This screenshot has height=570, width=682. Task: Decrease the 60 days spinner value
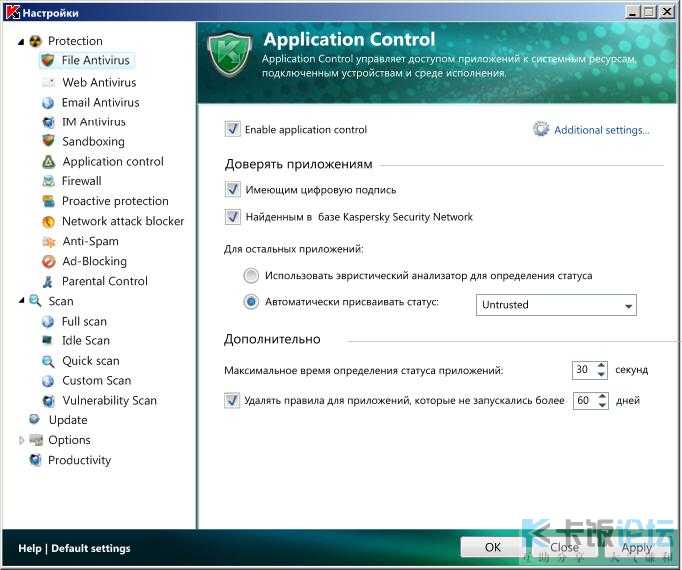[602, 405]
